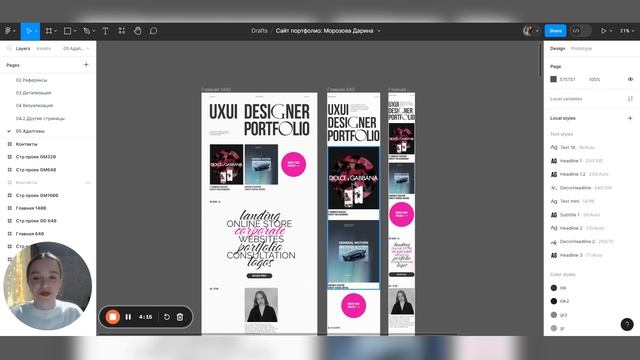Select the Comment tool
Image resolution: width=640 pixels, height=360 pixels.
(153, 31)
